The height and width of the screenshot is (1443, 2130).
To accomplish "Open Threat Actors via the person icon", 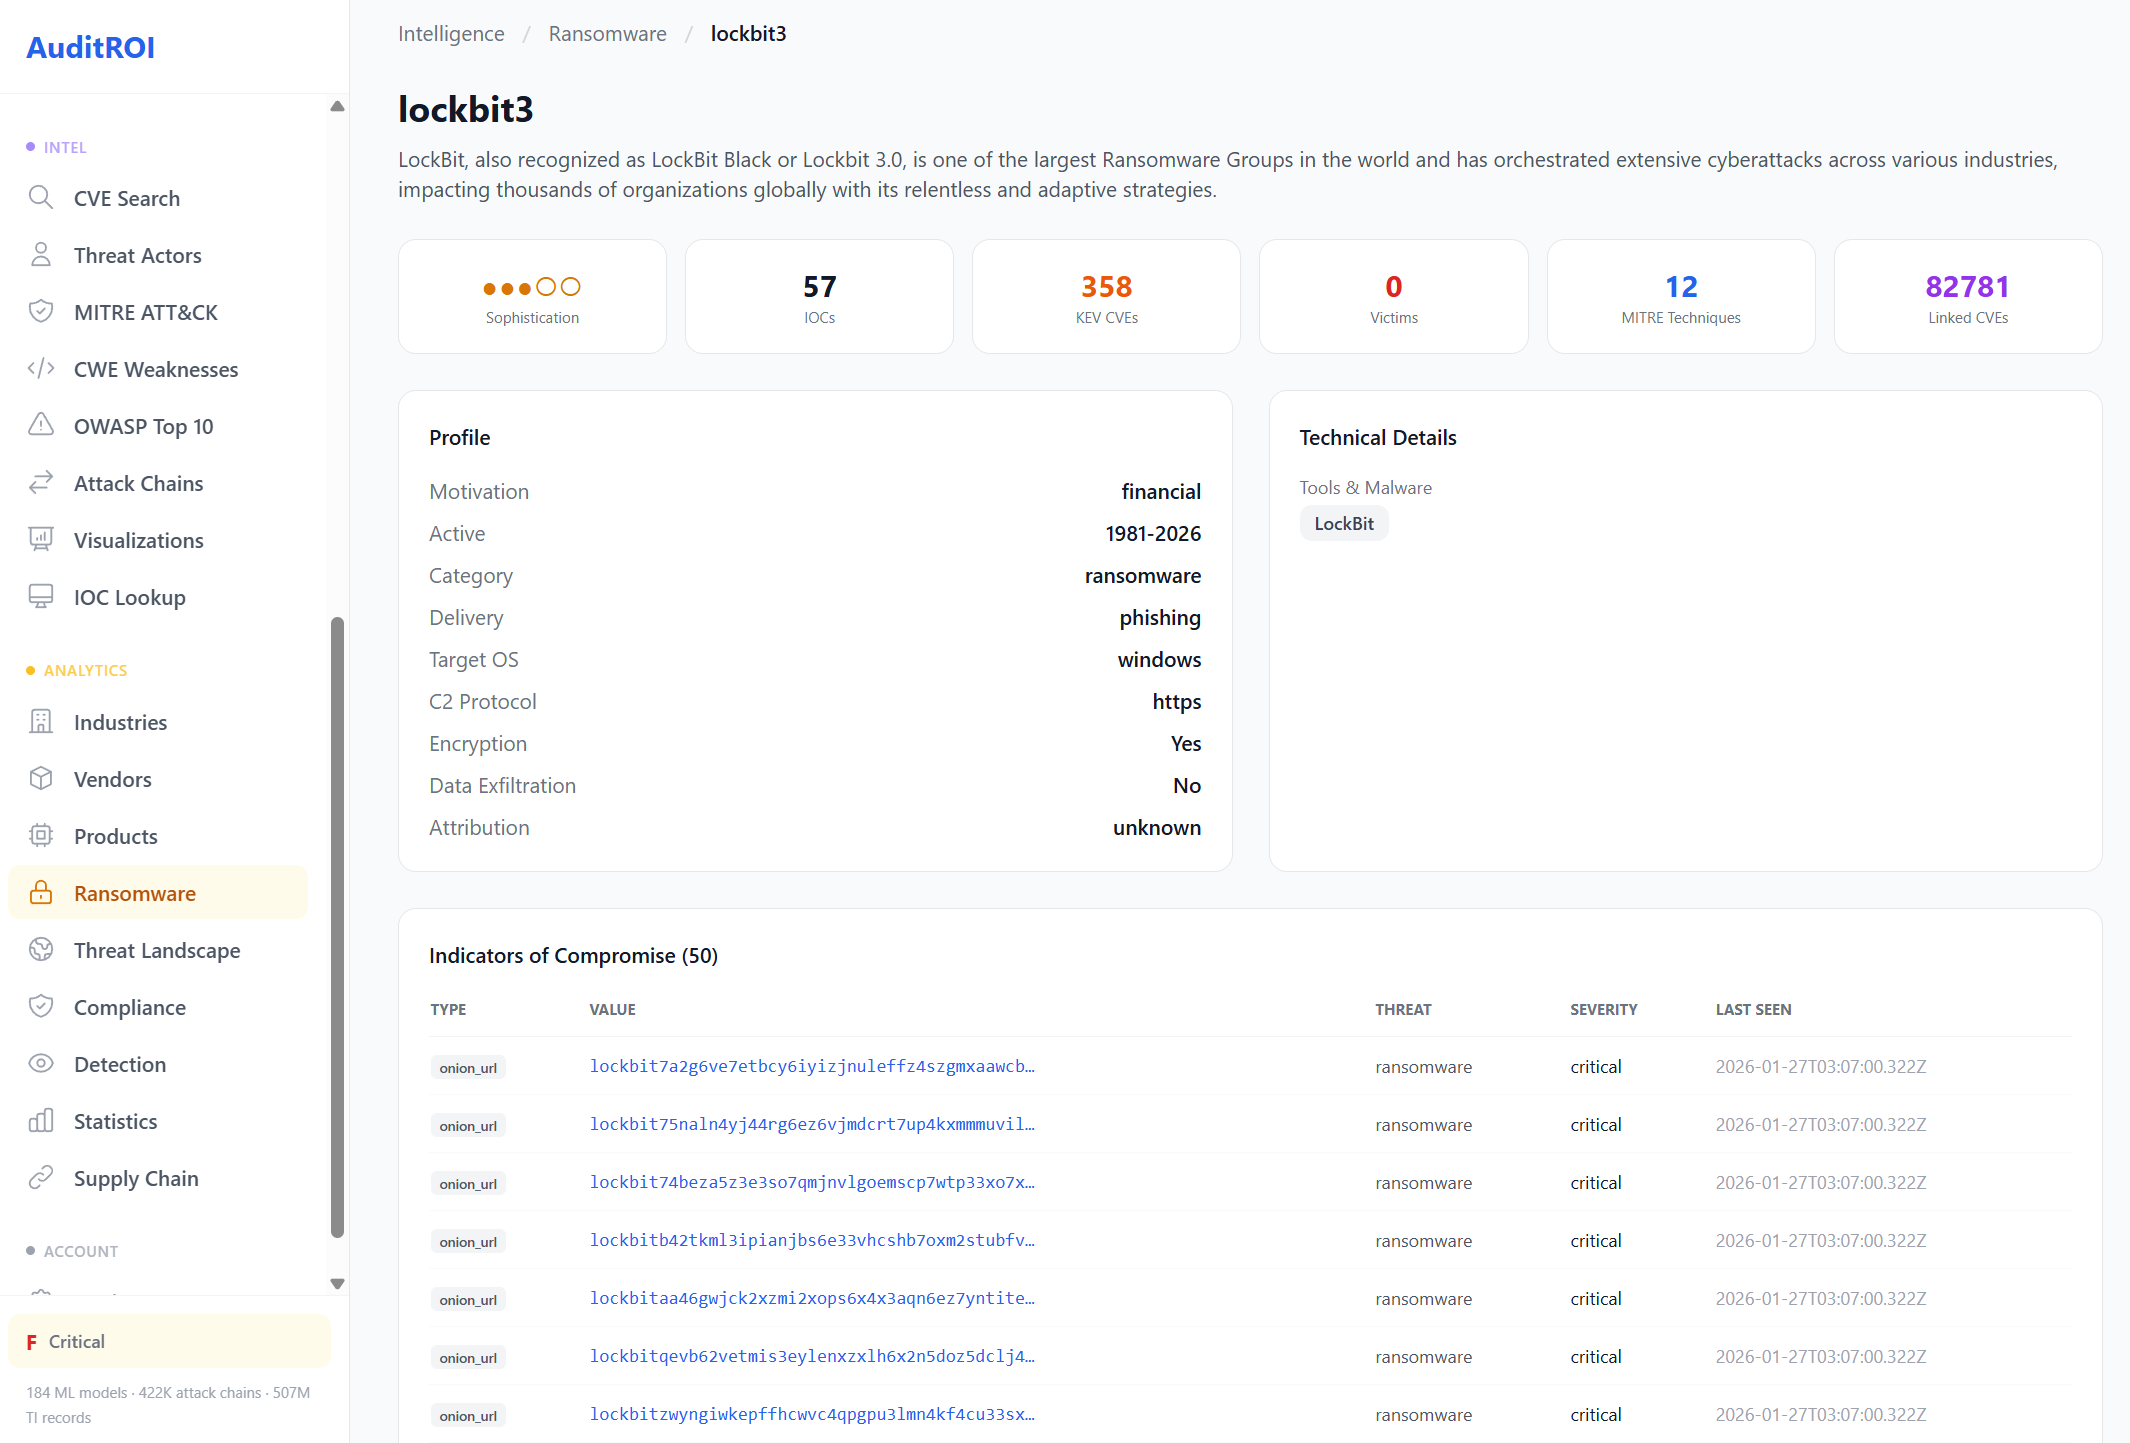I will 41,254.
